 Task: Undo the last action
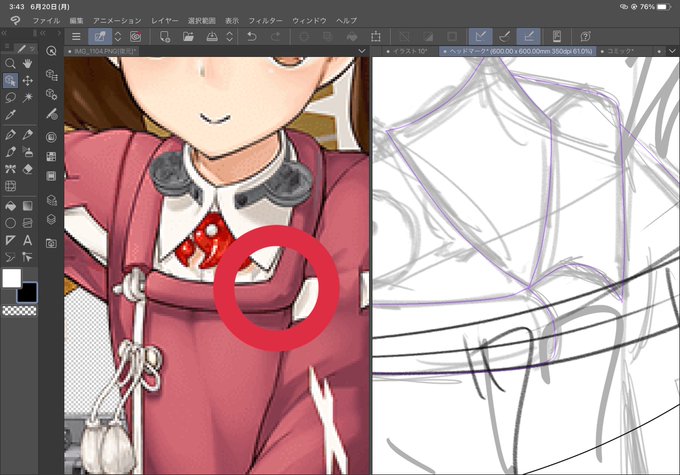[252, 37]
